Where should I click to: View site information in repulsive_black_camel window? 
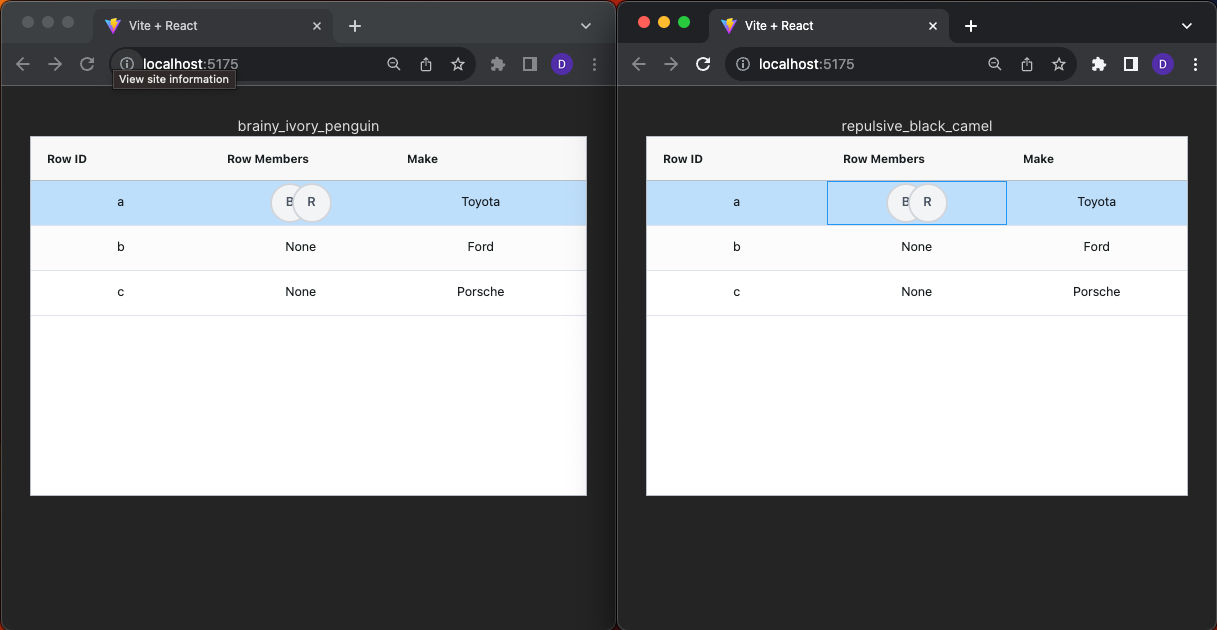click(743, 64)
